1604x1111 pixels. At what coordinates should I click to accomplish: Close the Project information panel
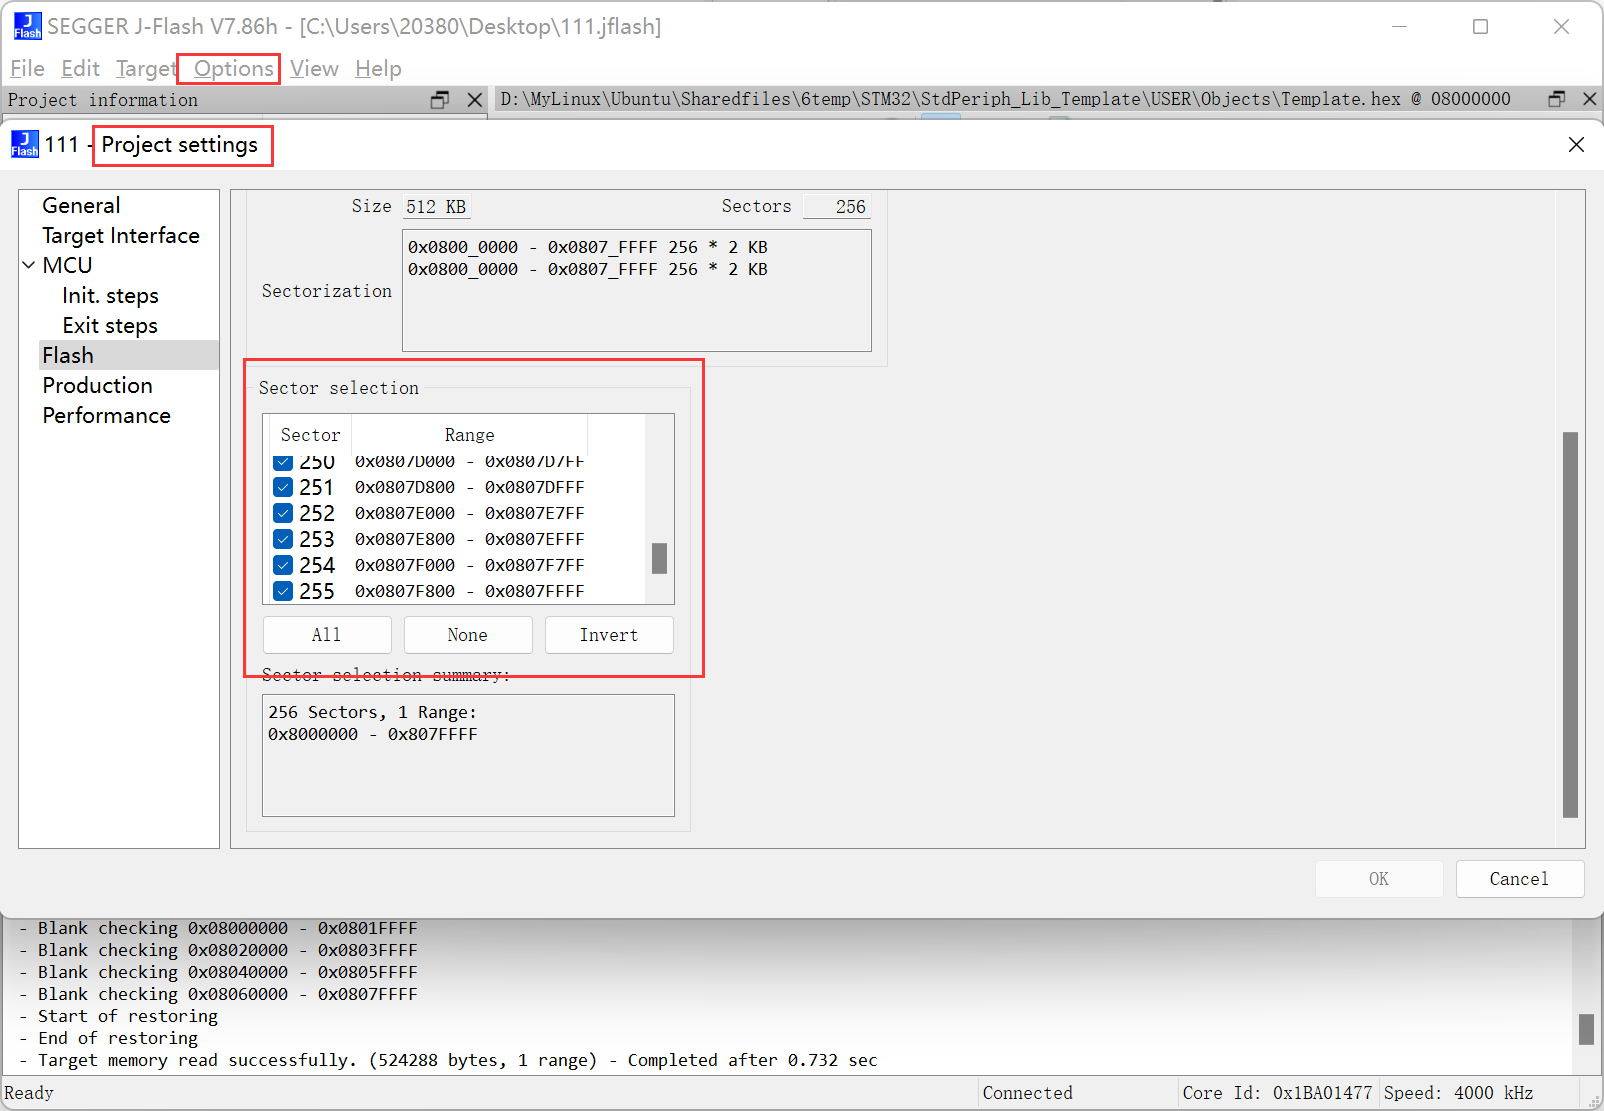pos(475,100)
